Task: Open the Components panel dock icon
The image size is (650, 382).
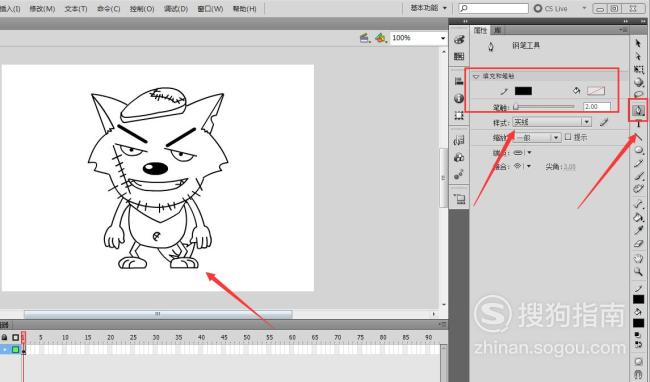Action: (459, 157)
